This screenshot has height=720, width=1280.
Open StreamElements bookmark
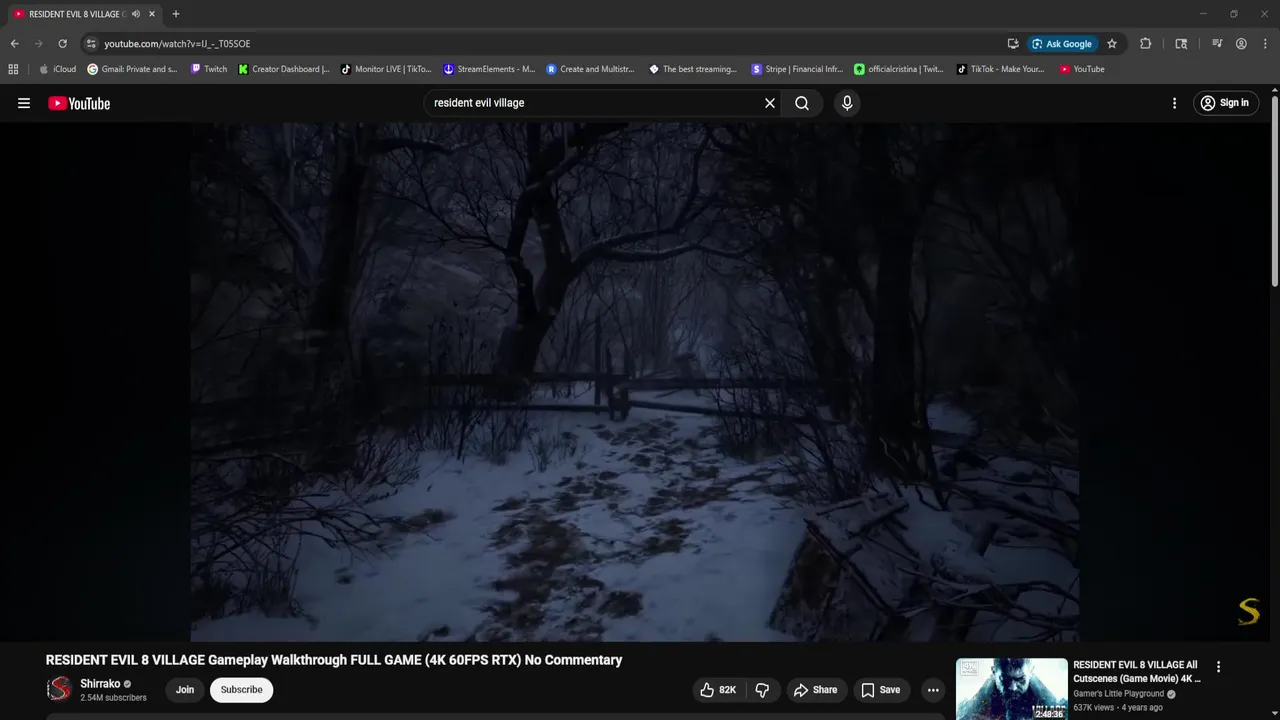pyautogui.click(x=489, y=69)
